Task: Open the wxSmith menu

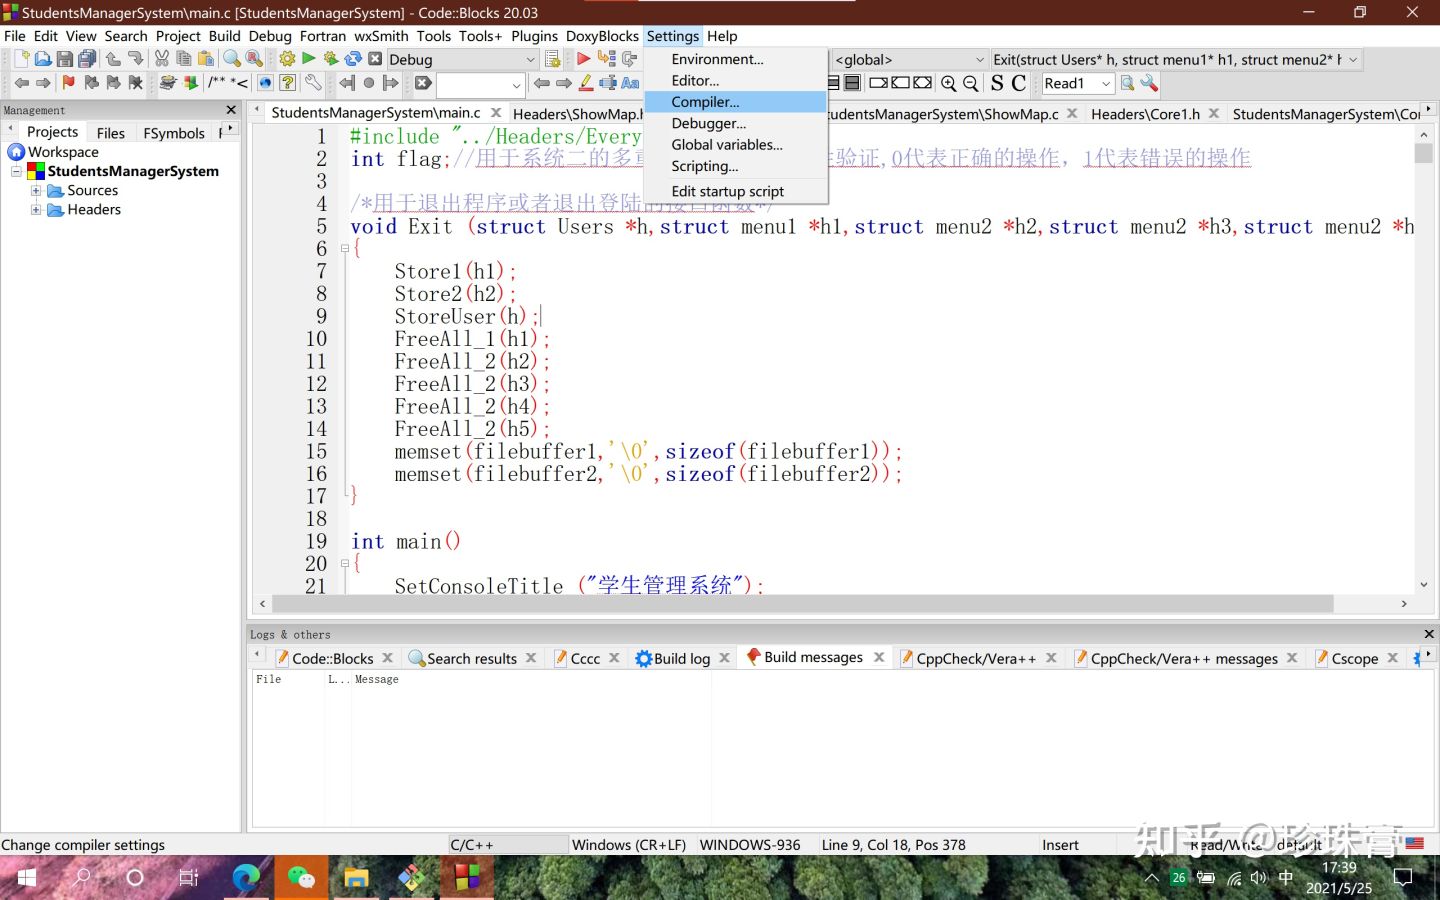Action: pyautogui.click(x=381, y=36)
